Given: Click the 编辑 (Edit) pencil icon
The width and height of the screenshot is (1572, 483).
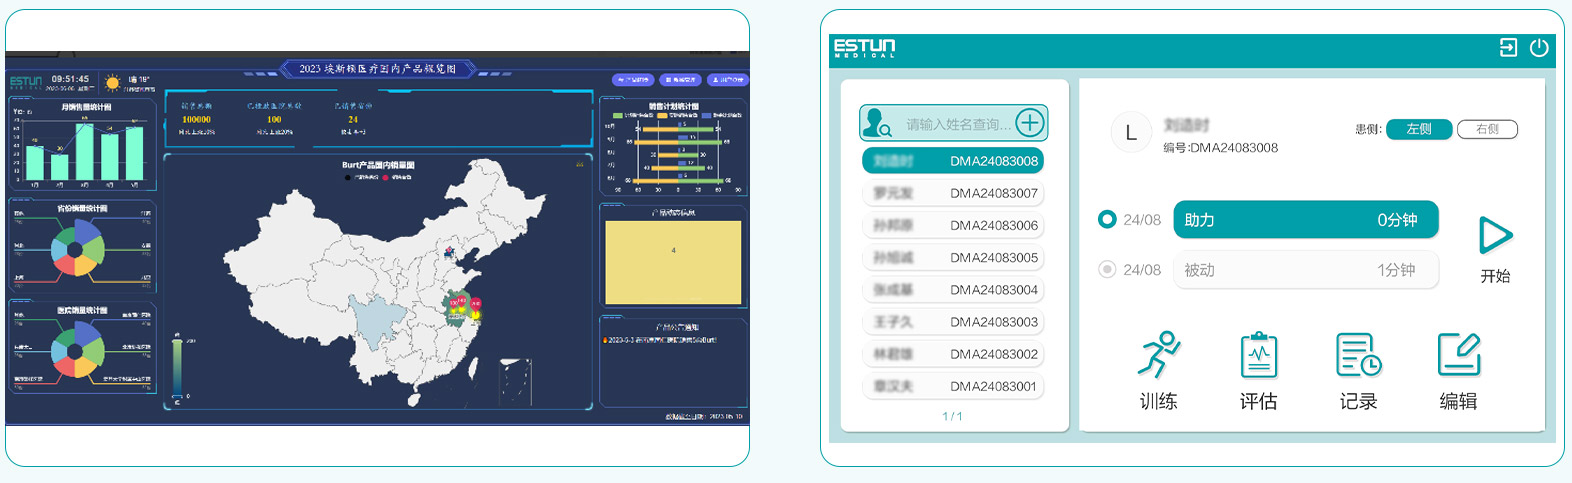Looking at the screenshot, I should point(1458,355).
